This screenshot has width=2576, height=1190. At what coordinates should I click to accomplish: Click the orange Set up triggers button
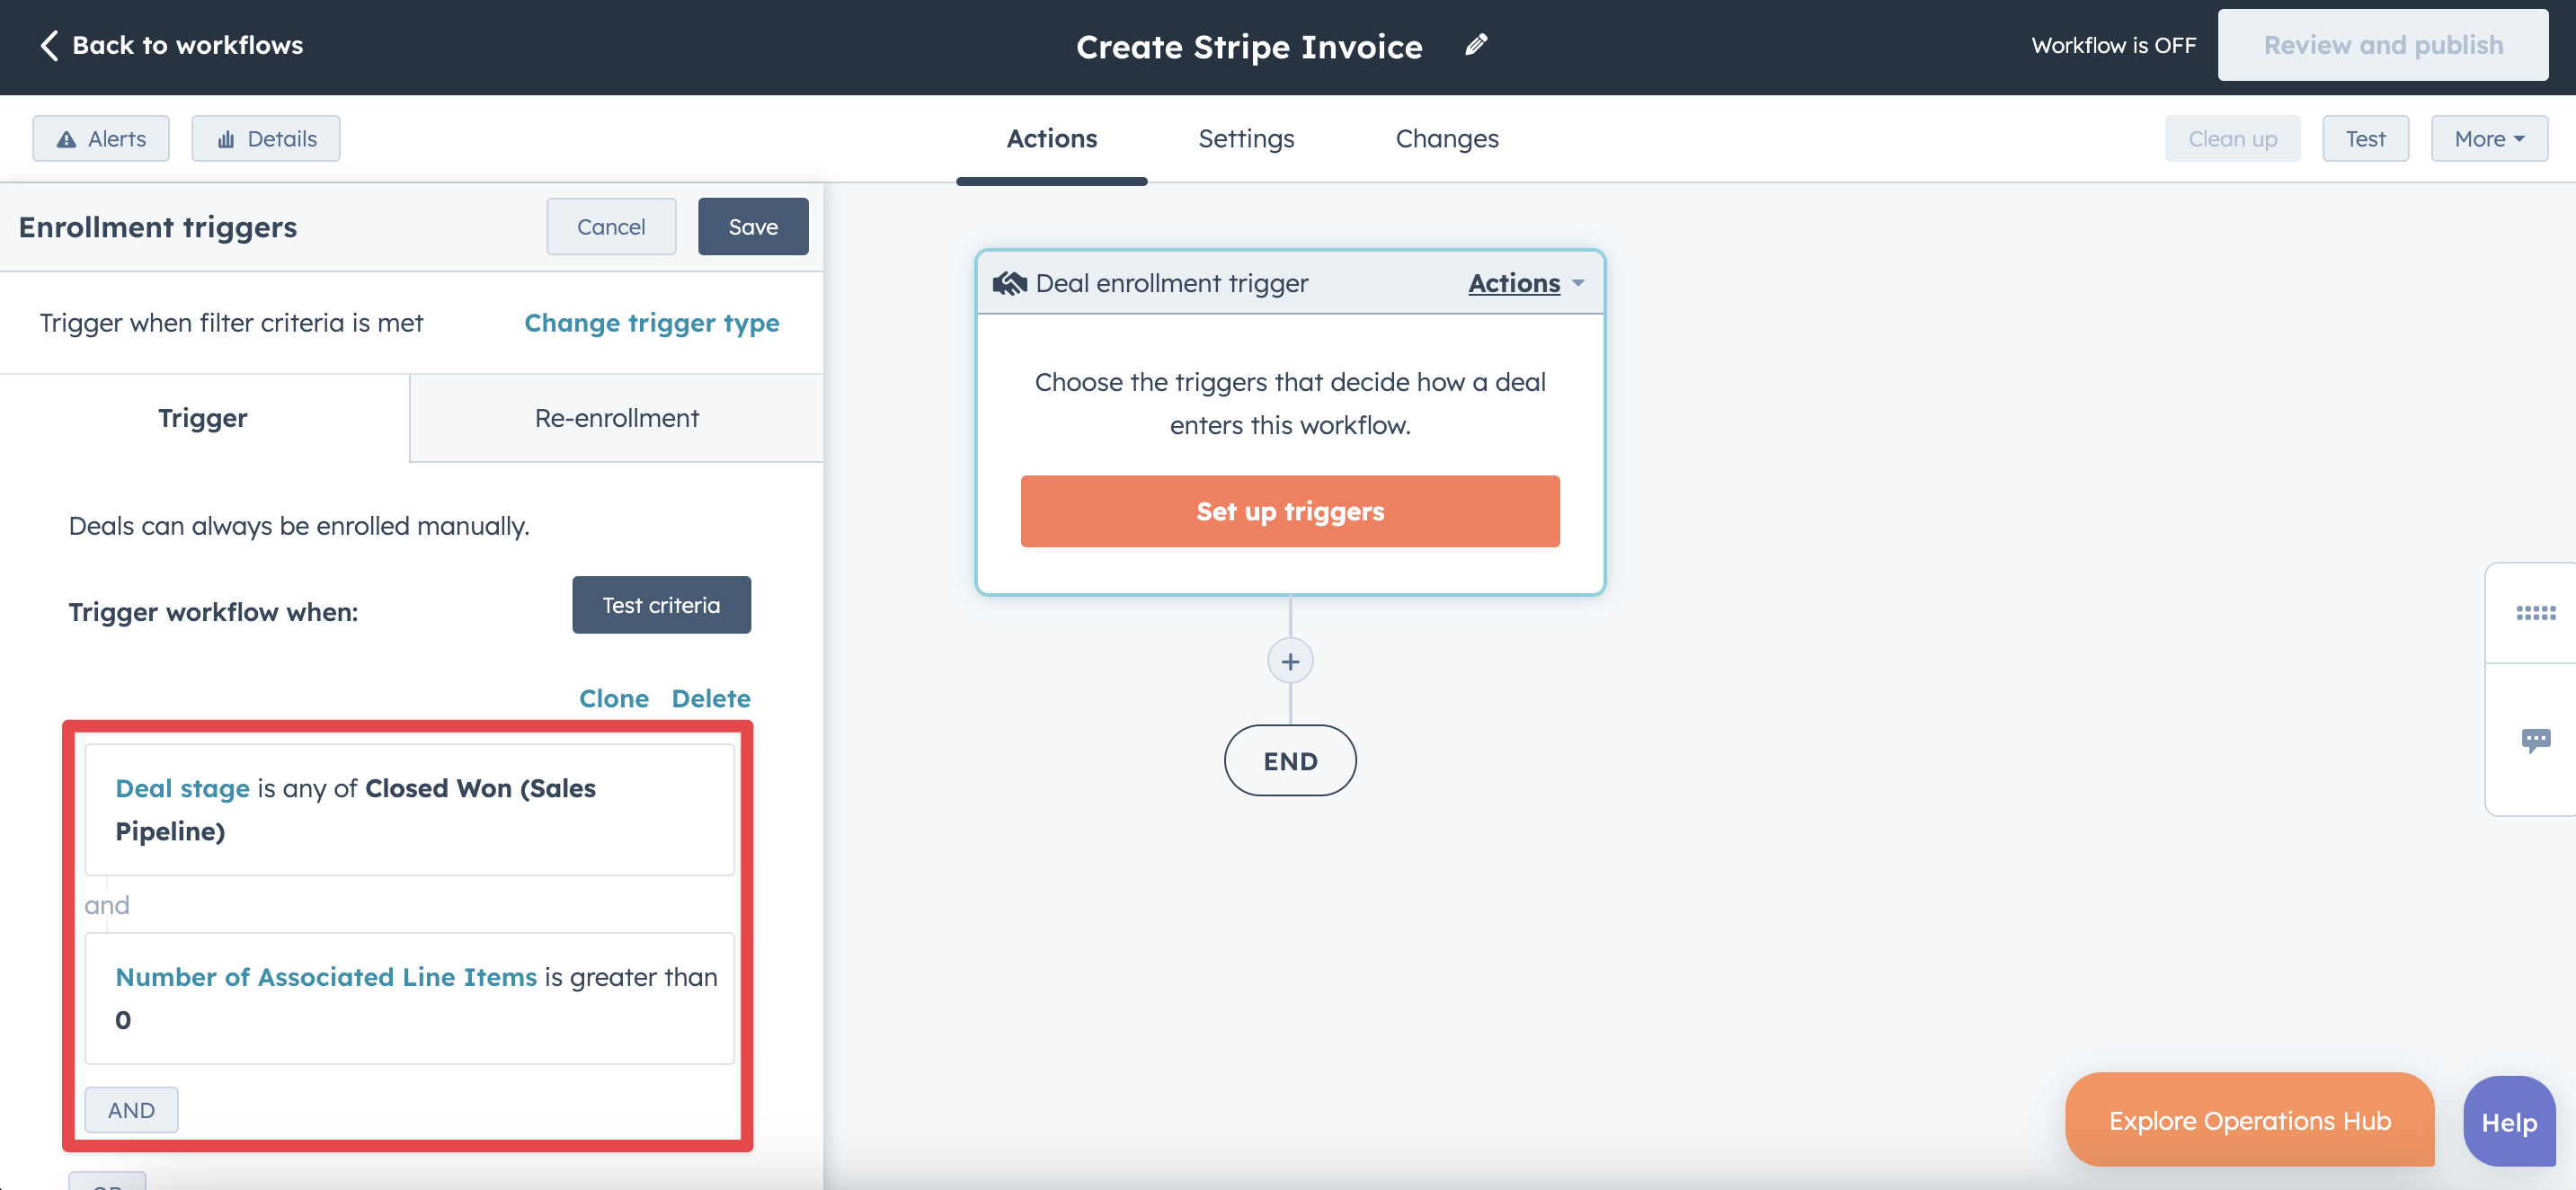[1289, 512]
